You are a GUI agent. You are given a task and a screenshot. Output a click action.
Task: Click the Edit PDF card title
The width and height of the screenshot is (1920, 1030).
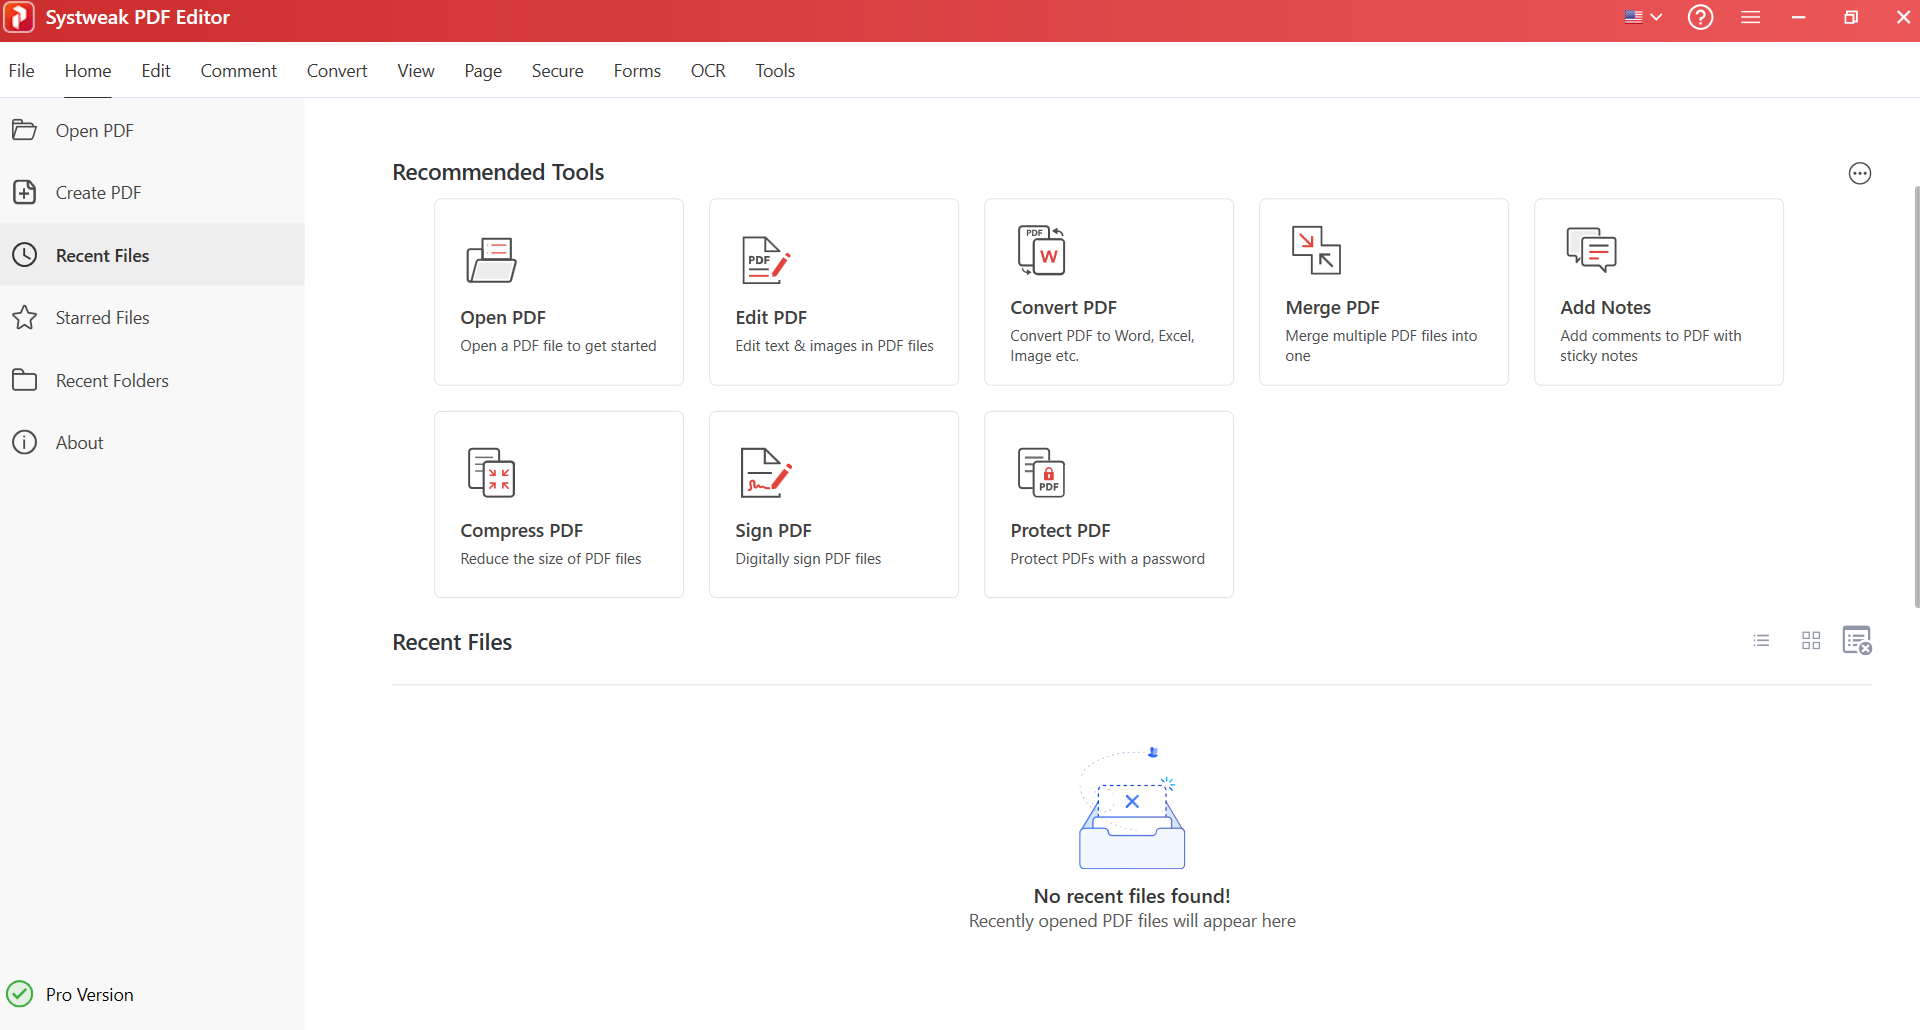pyautogui.click(x=771, y=318)
